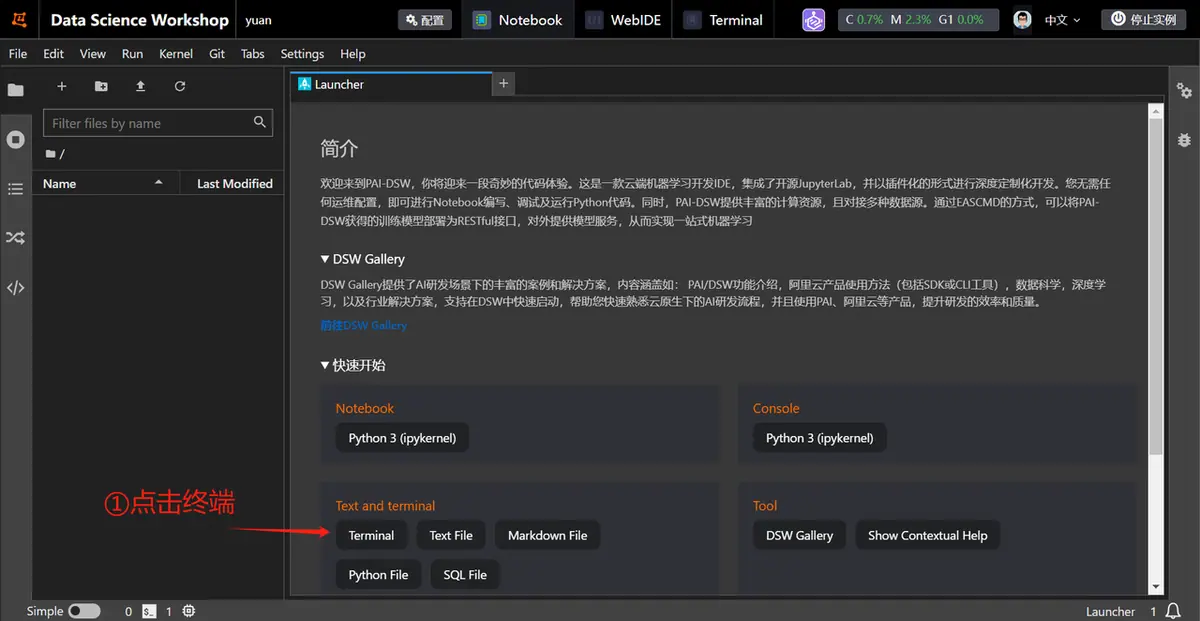
Task: Click the terminal count icon in status bar
Action: tap(148, 611)
